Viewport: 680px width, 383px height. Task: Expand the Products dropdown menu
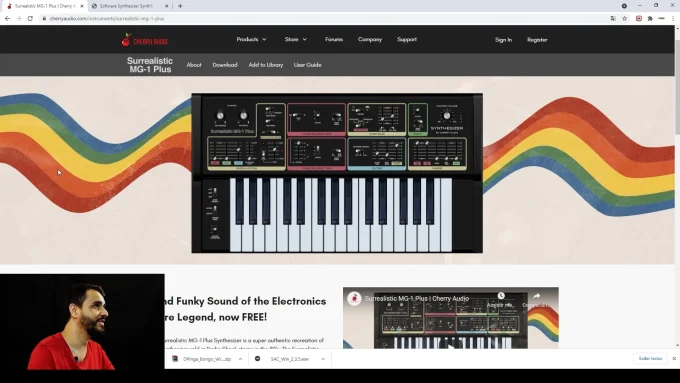[x=251, y=39]
